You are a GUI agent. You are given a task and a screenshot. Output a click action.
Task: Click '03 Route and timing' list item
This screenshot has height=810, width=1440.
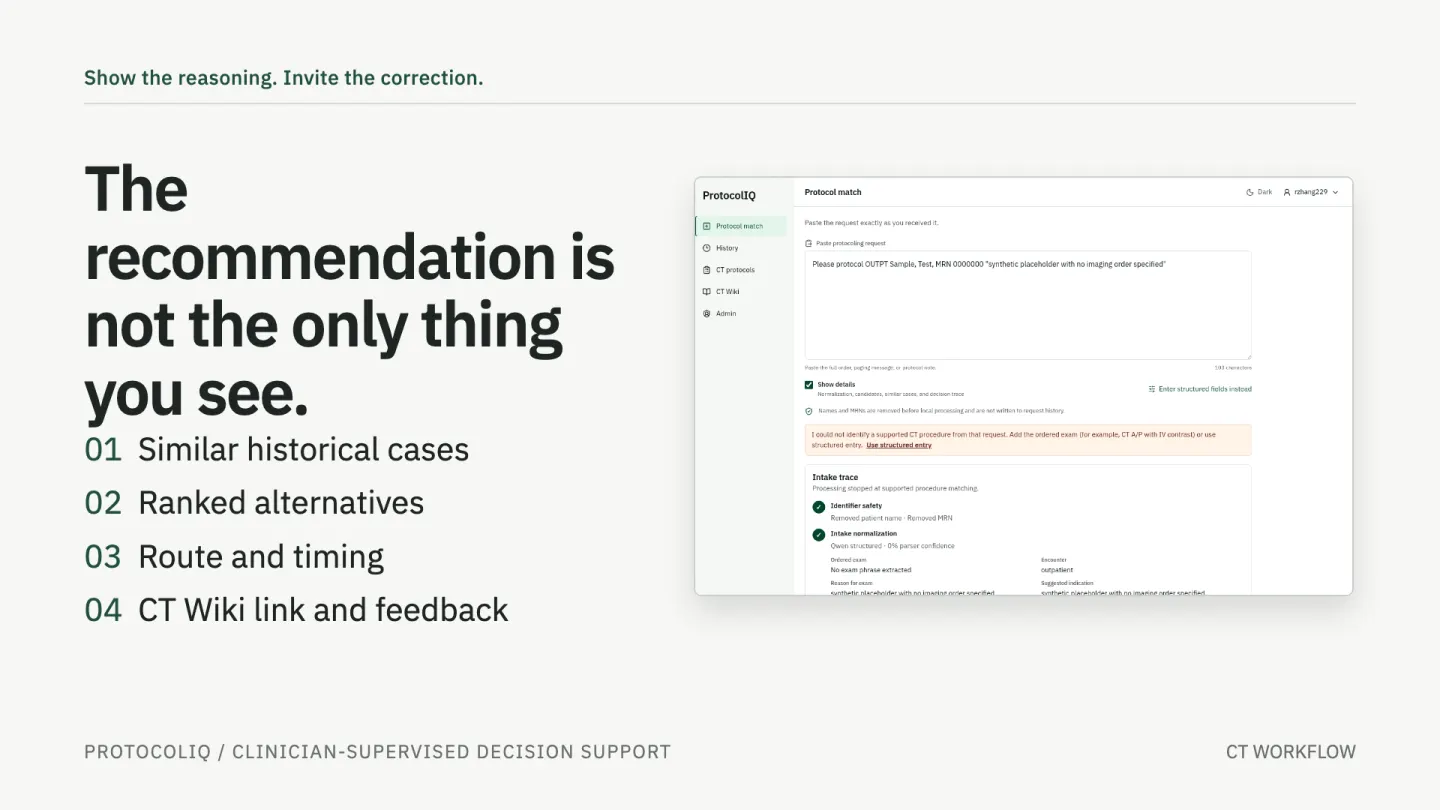234,557
